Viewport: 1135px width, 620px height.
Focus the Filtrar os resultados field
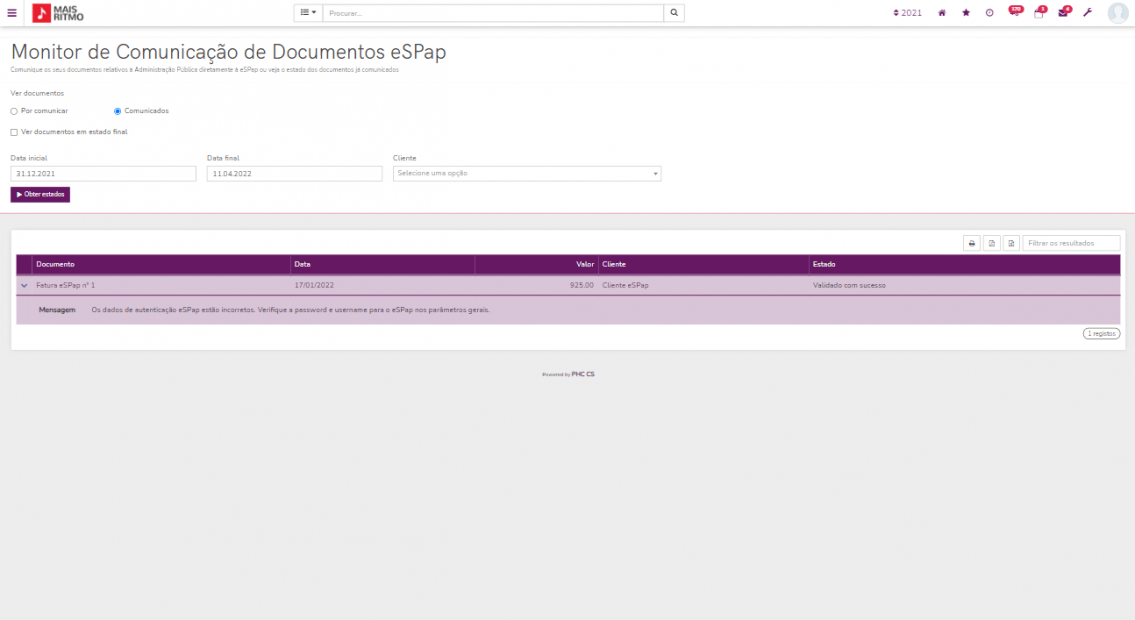pos(1071,243)
